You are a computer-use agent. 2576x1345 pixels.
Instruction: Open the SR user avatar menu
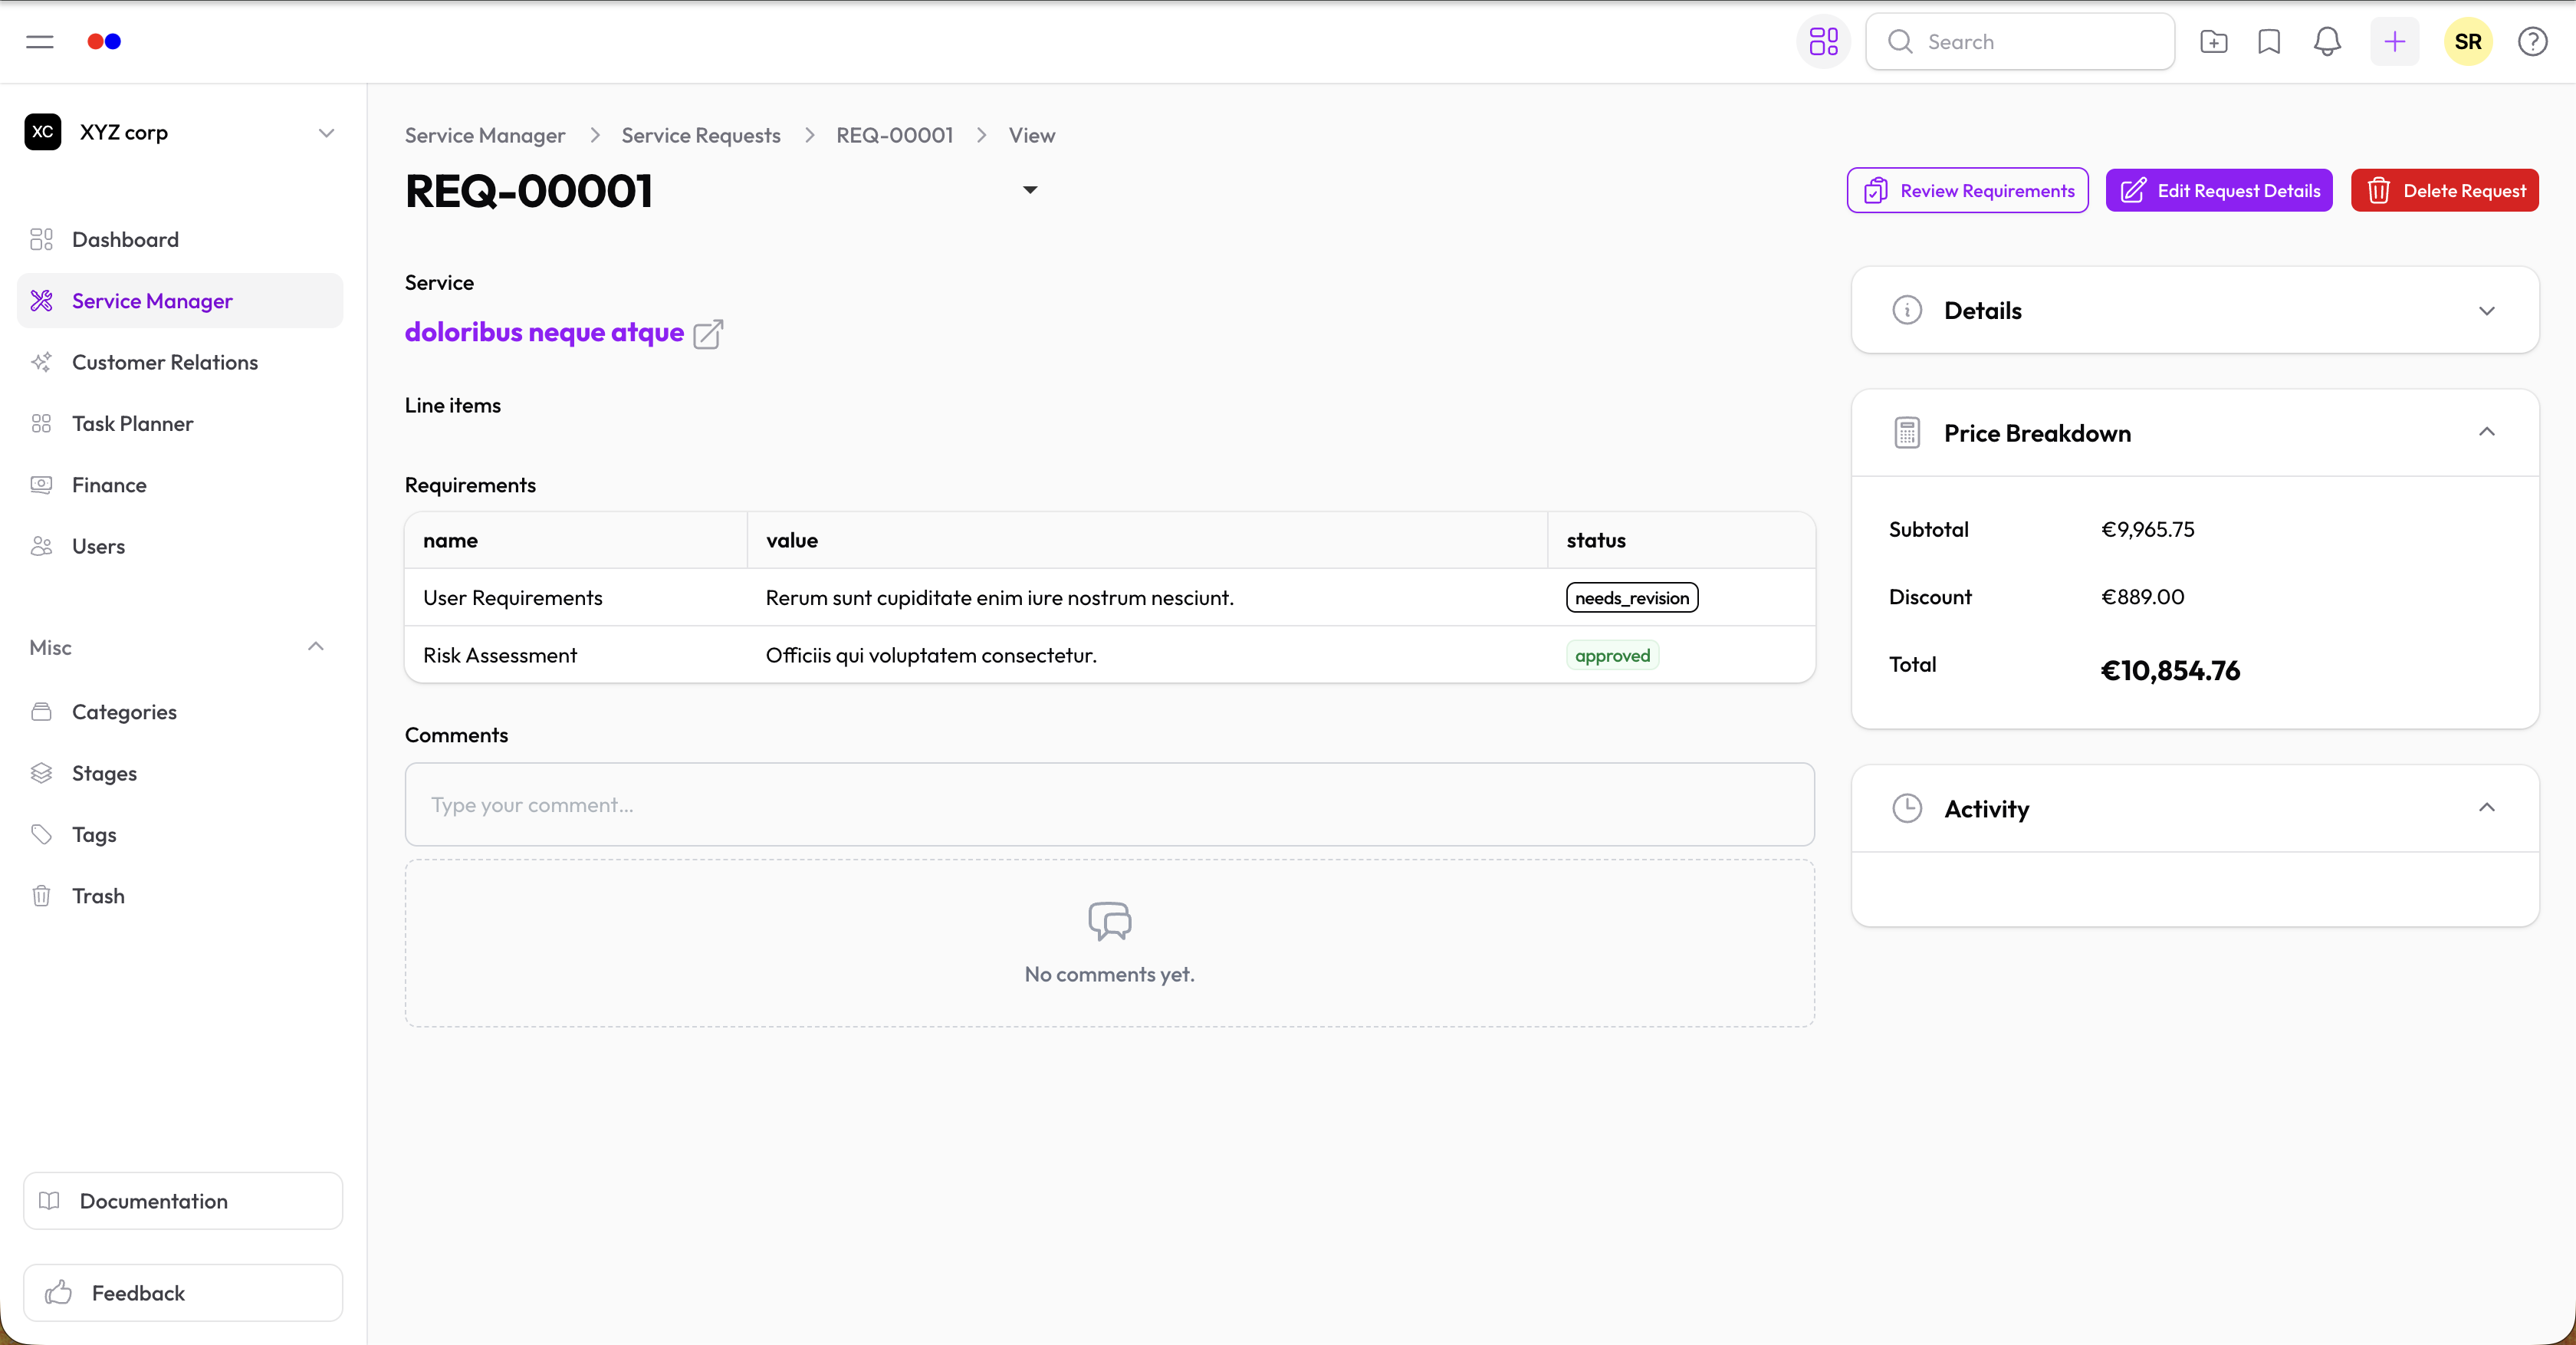[x=2467, y=42]
